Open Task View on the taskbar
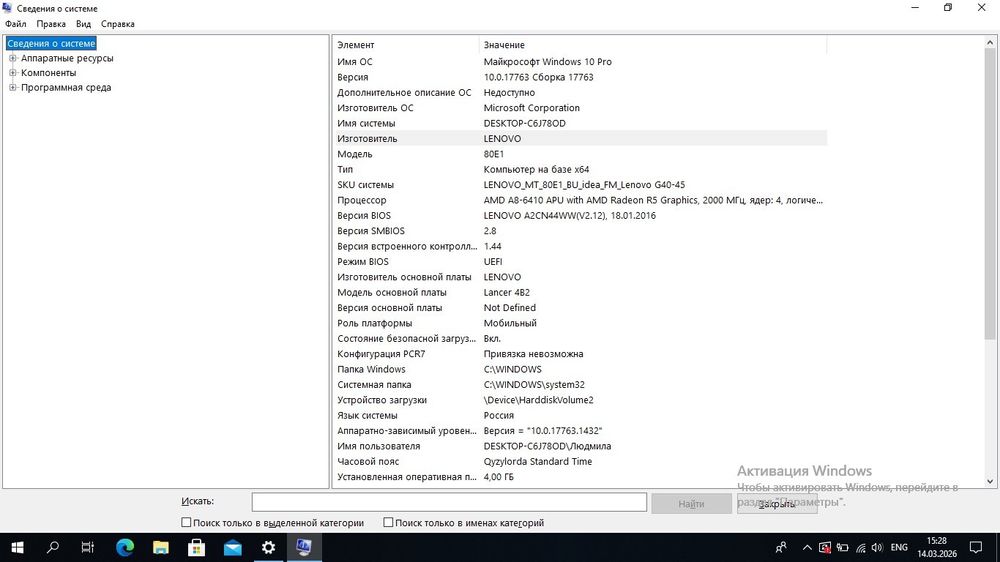 point(88,547)
